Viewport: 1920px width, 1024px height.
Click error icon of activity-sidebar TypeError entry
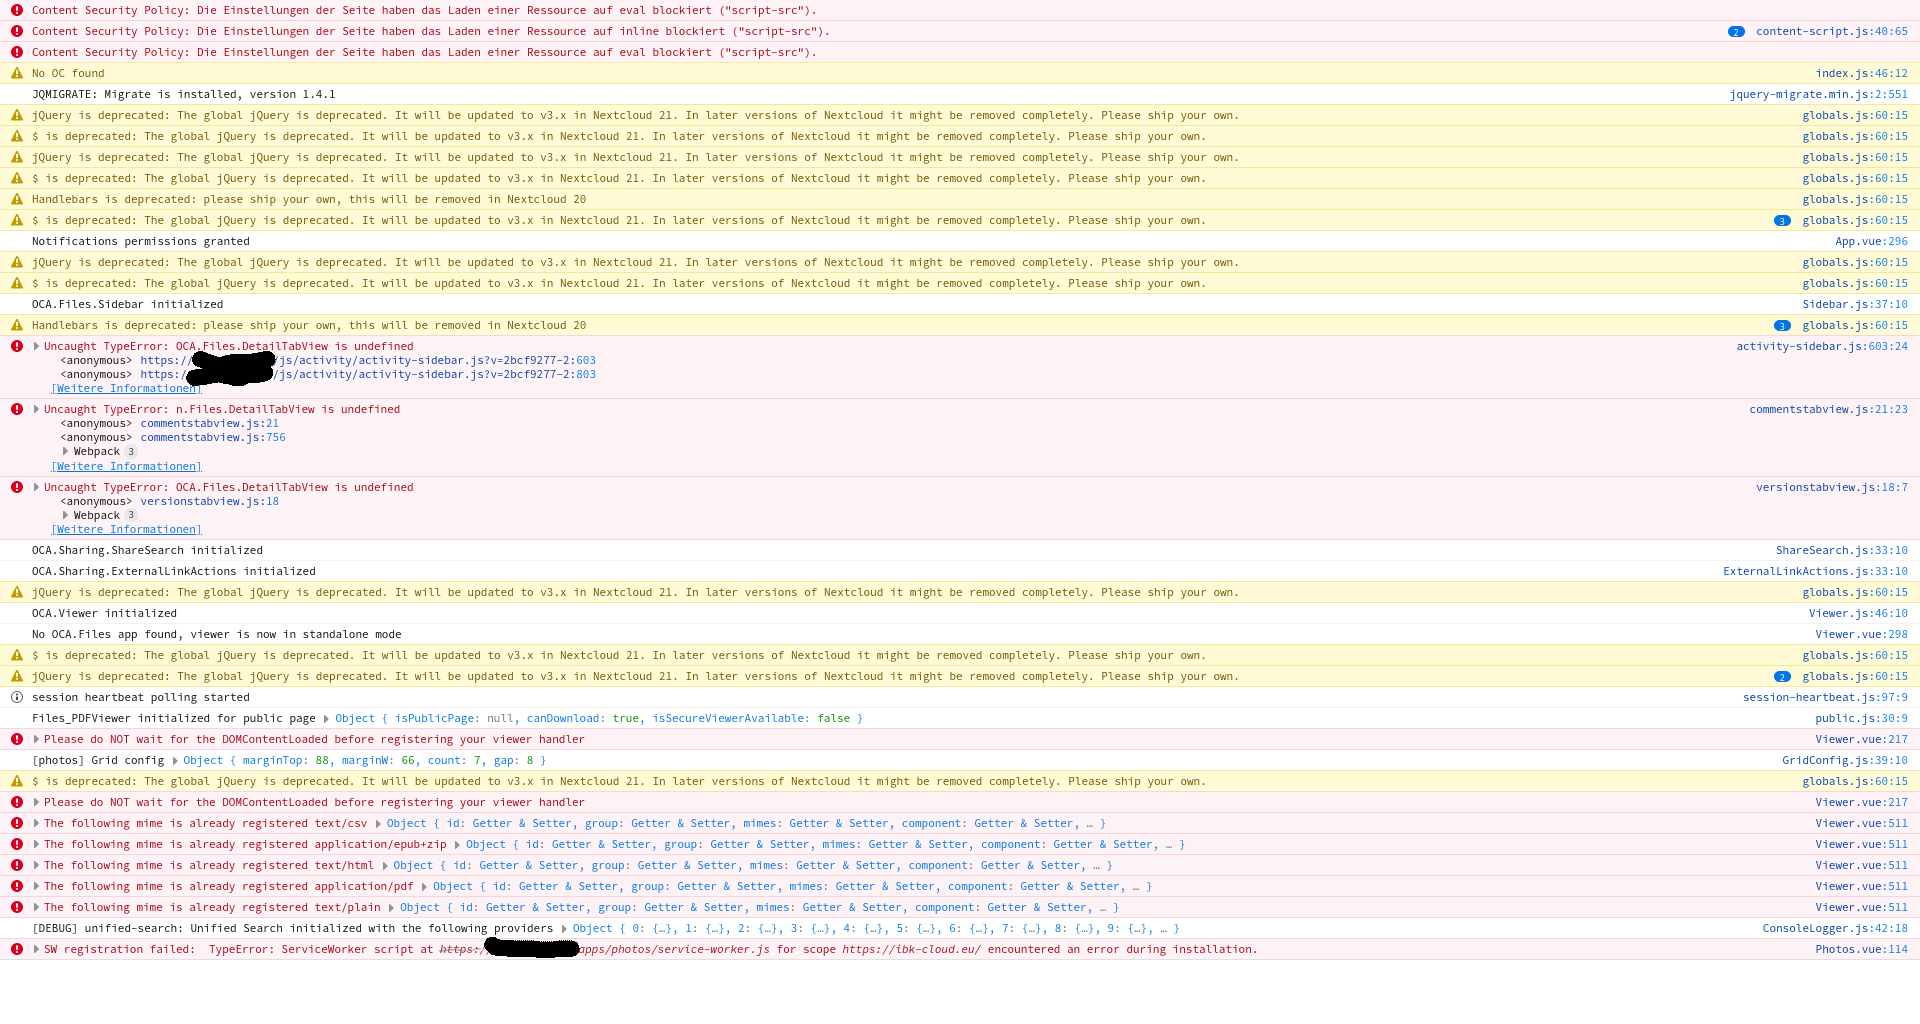(17, 346)
